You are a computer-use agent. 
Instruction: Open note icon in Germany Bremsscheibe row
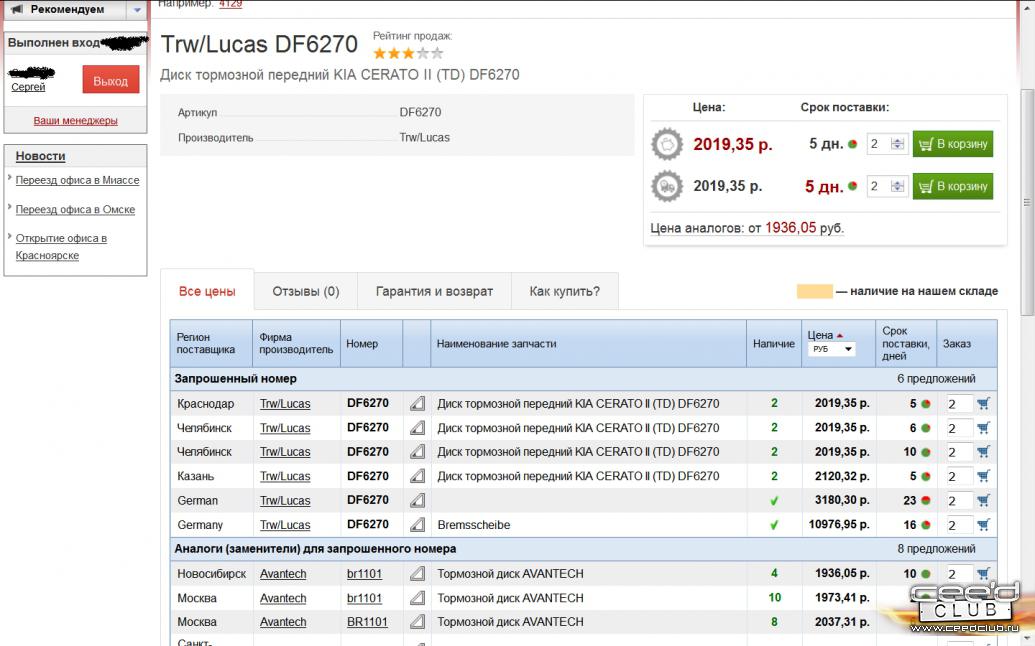tap(417, 525)
